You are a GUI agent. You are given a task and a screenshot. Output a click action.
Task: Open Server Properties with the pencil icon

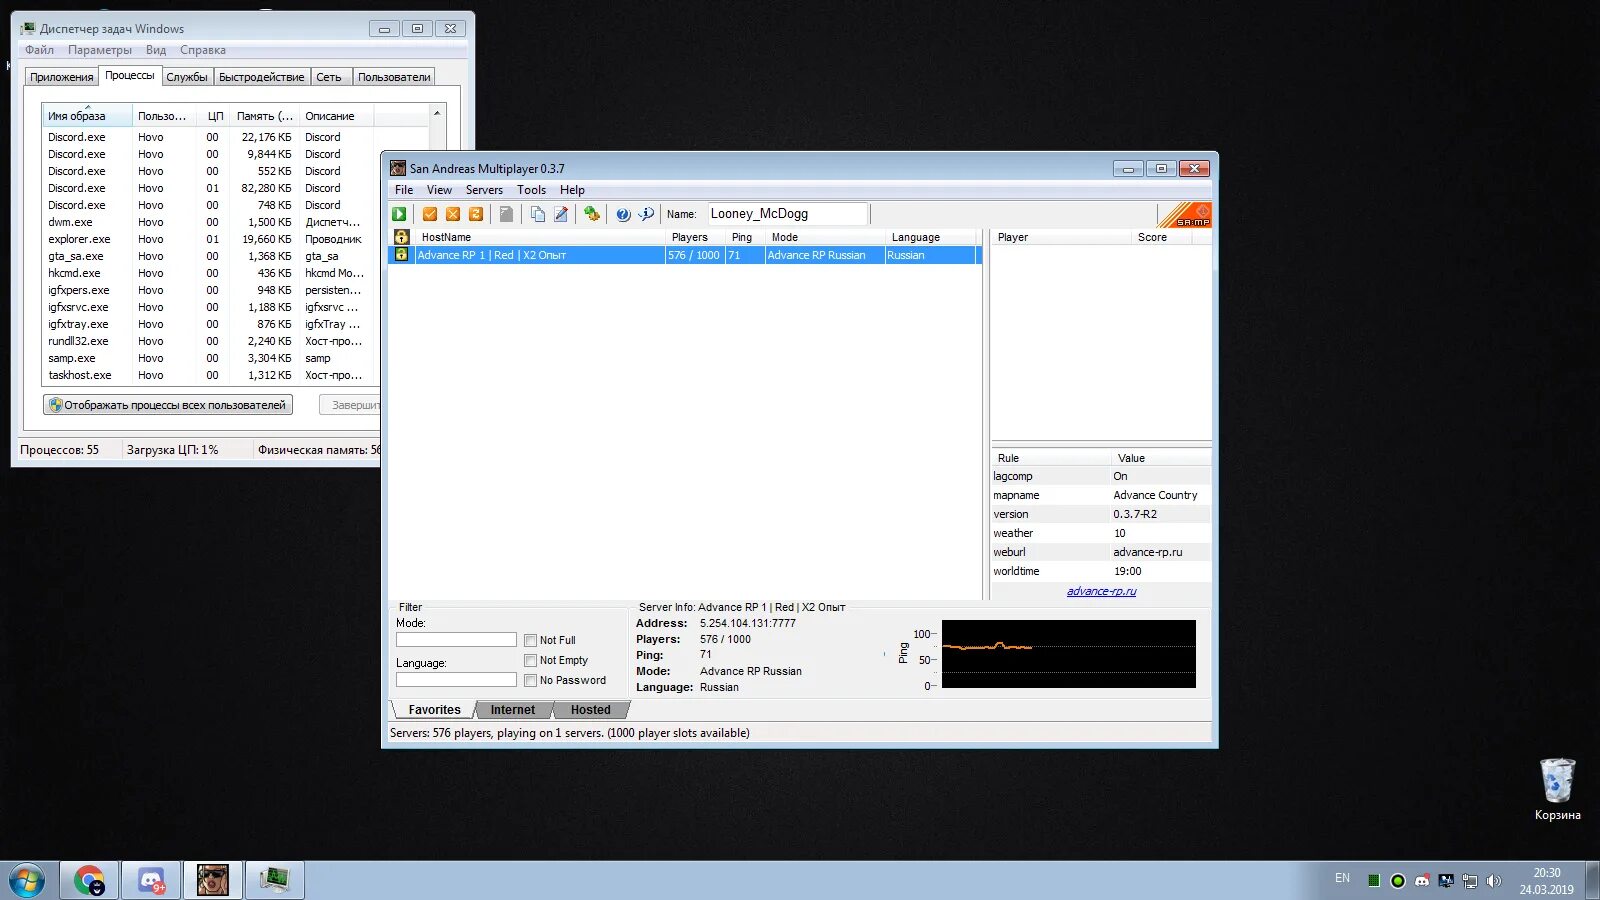[561, 214]
